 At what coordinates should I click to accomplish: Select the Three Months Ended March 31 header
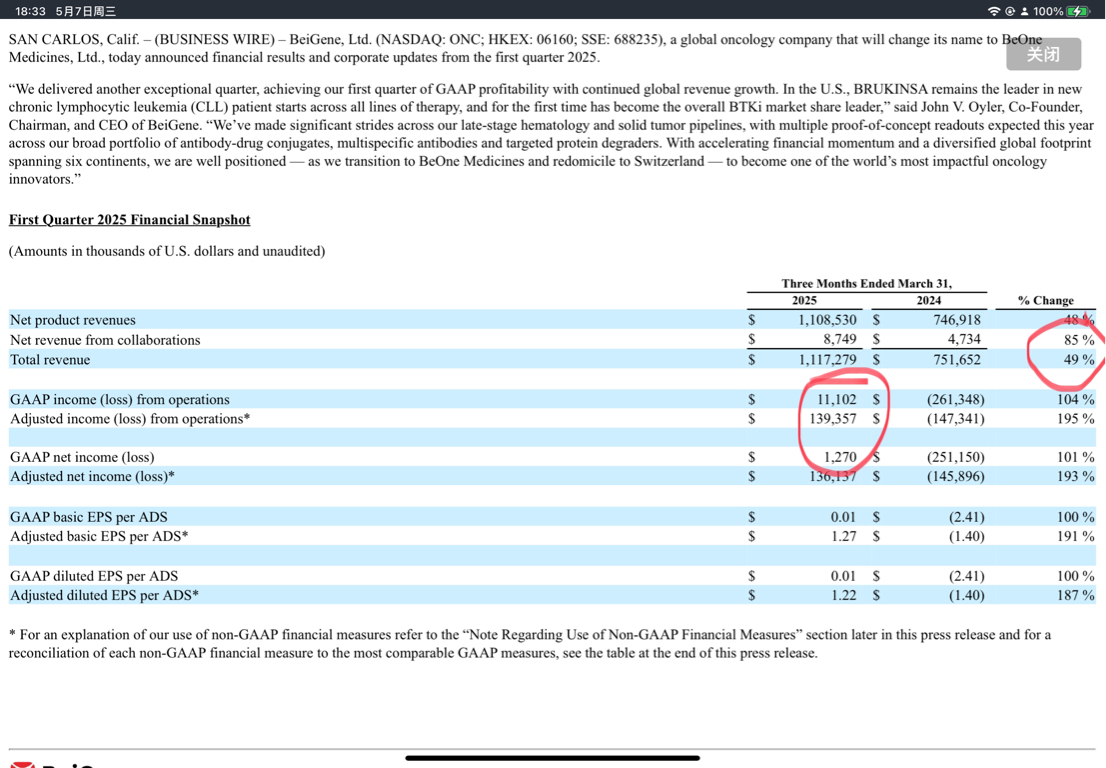tap(867, 284)
